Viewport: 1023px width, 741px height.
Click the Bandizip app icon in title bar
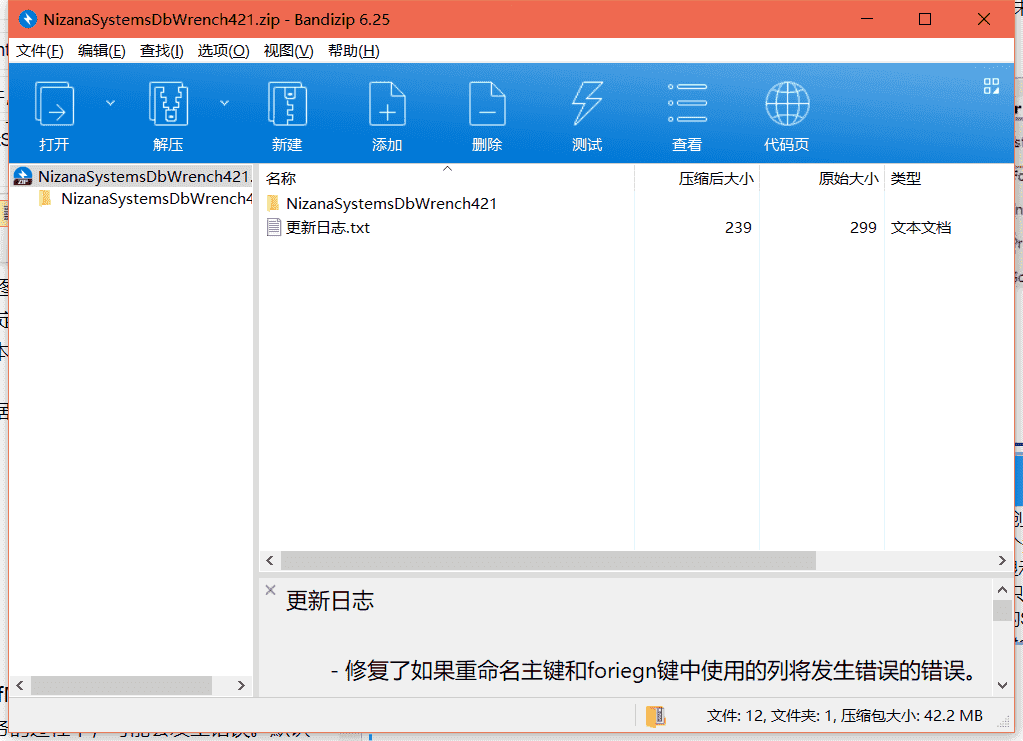click(x=27, y=20)
